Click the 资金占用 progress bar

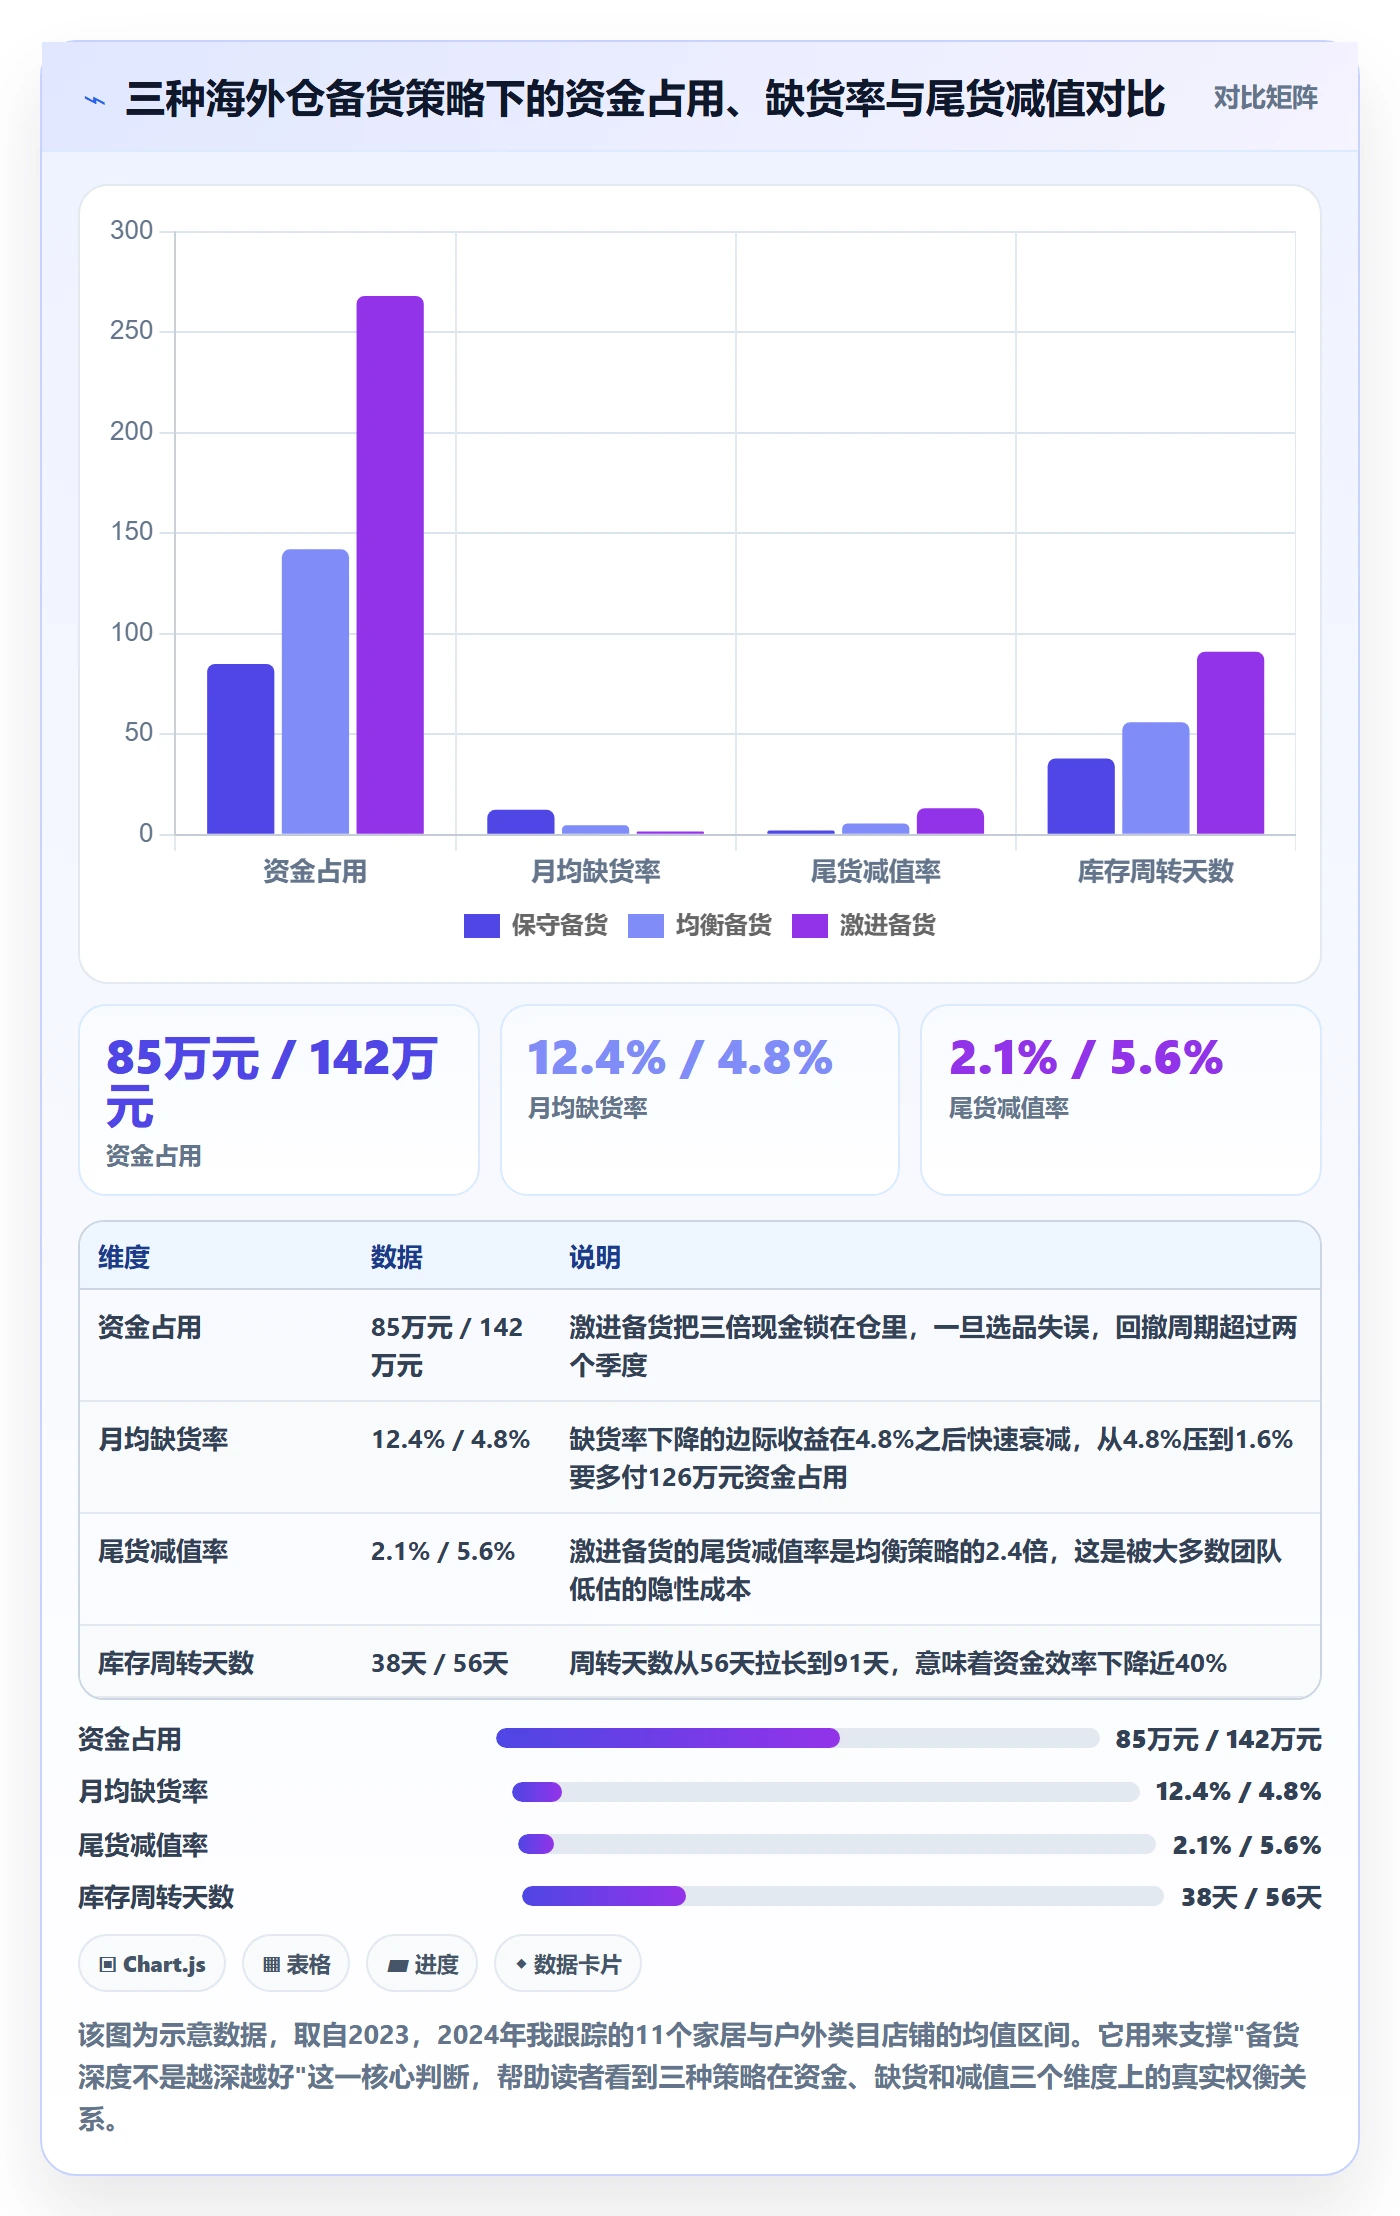pos(797,1738)
